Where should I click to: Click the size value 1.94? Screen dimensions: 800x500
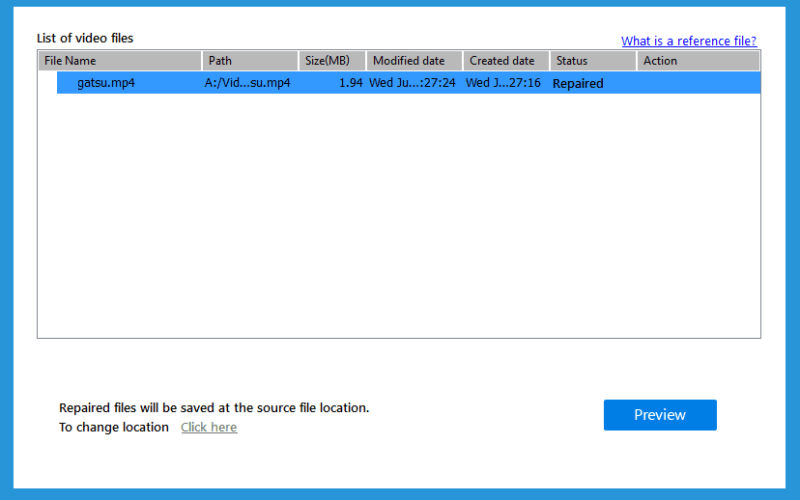[x=351, y=83]
